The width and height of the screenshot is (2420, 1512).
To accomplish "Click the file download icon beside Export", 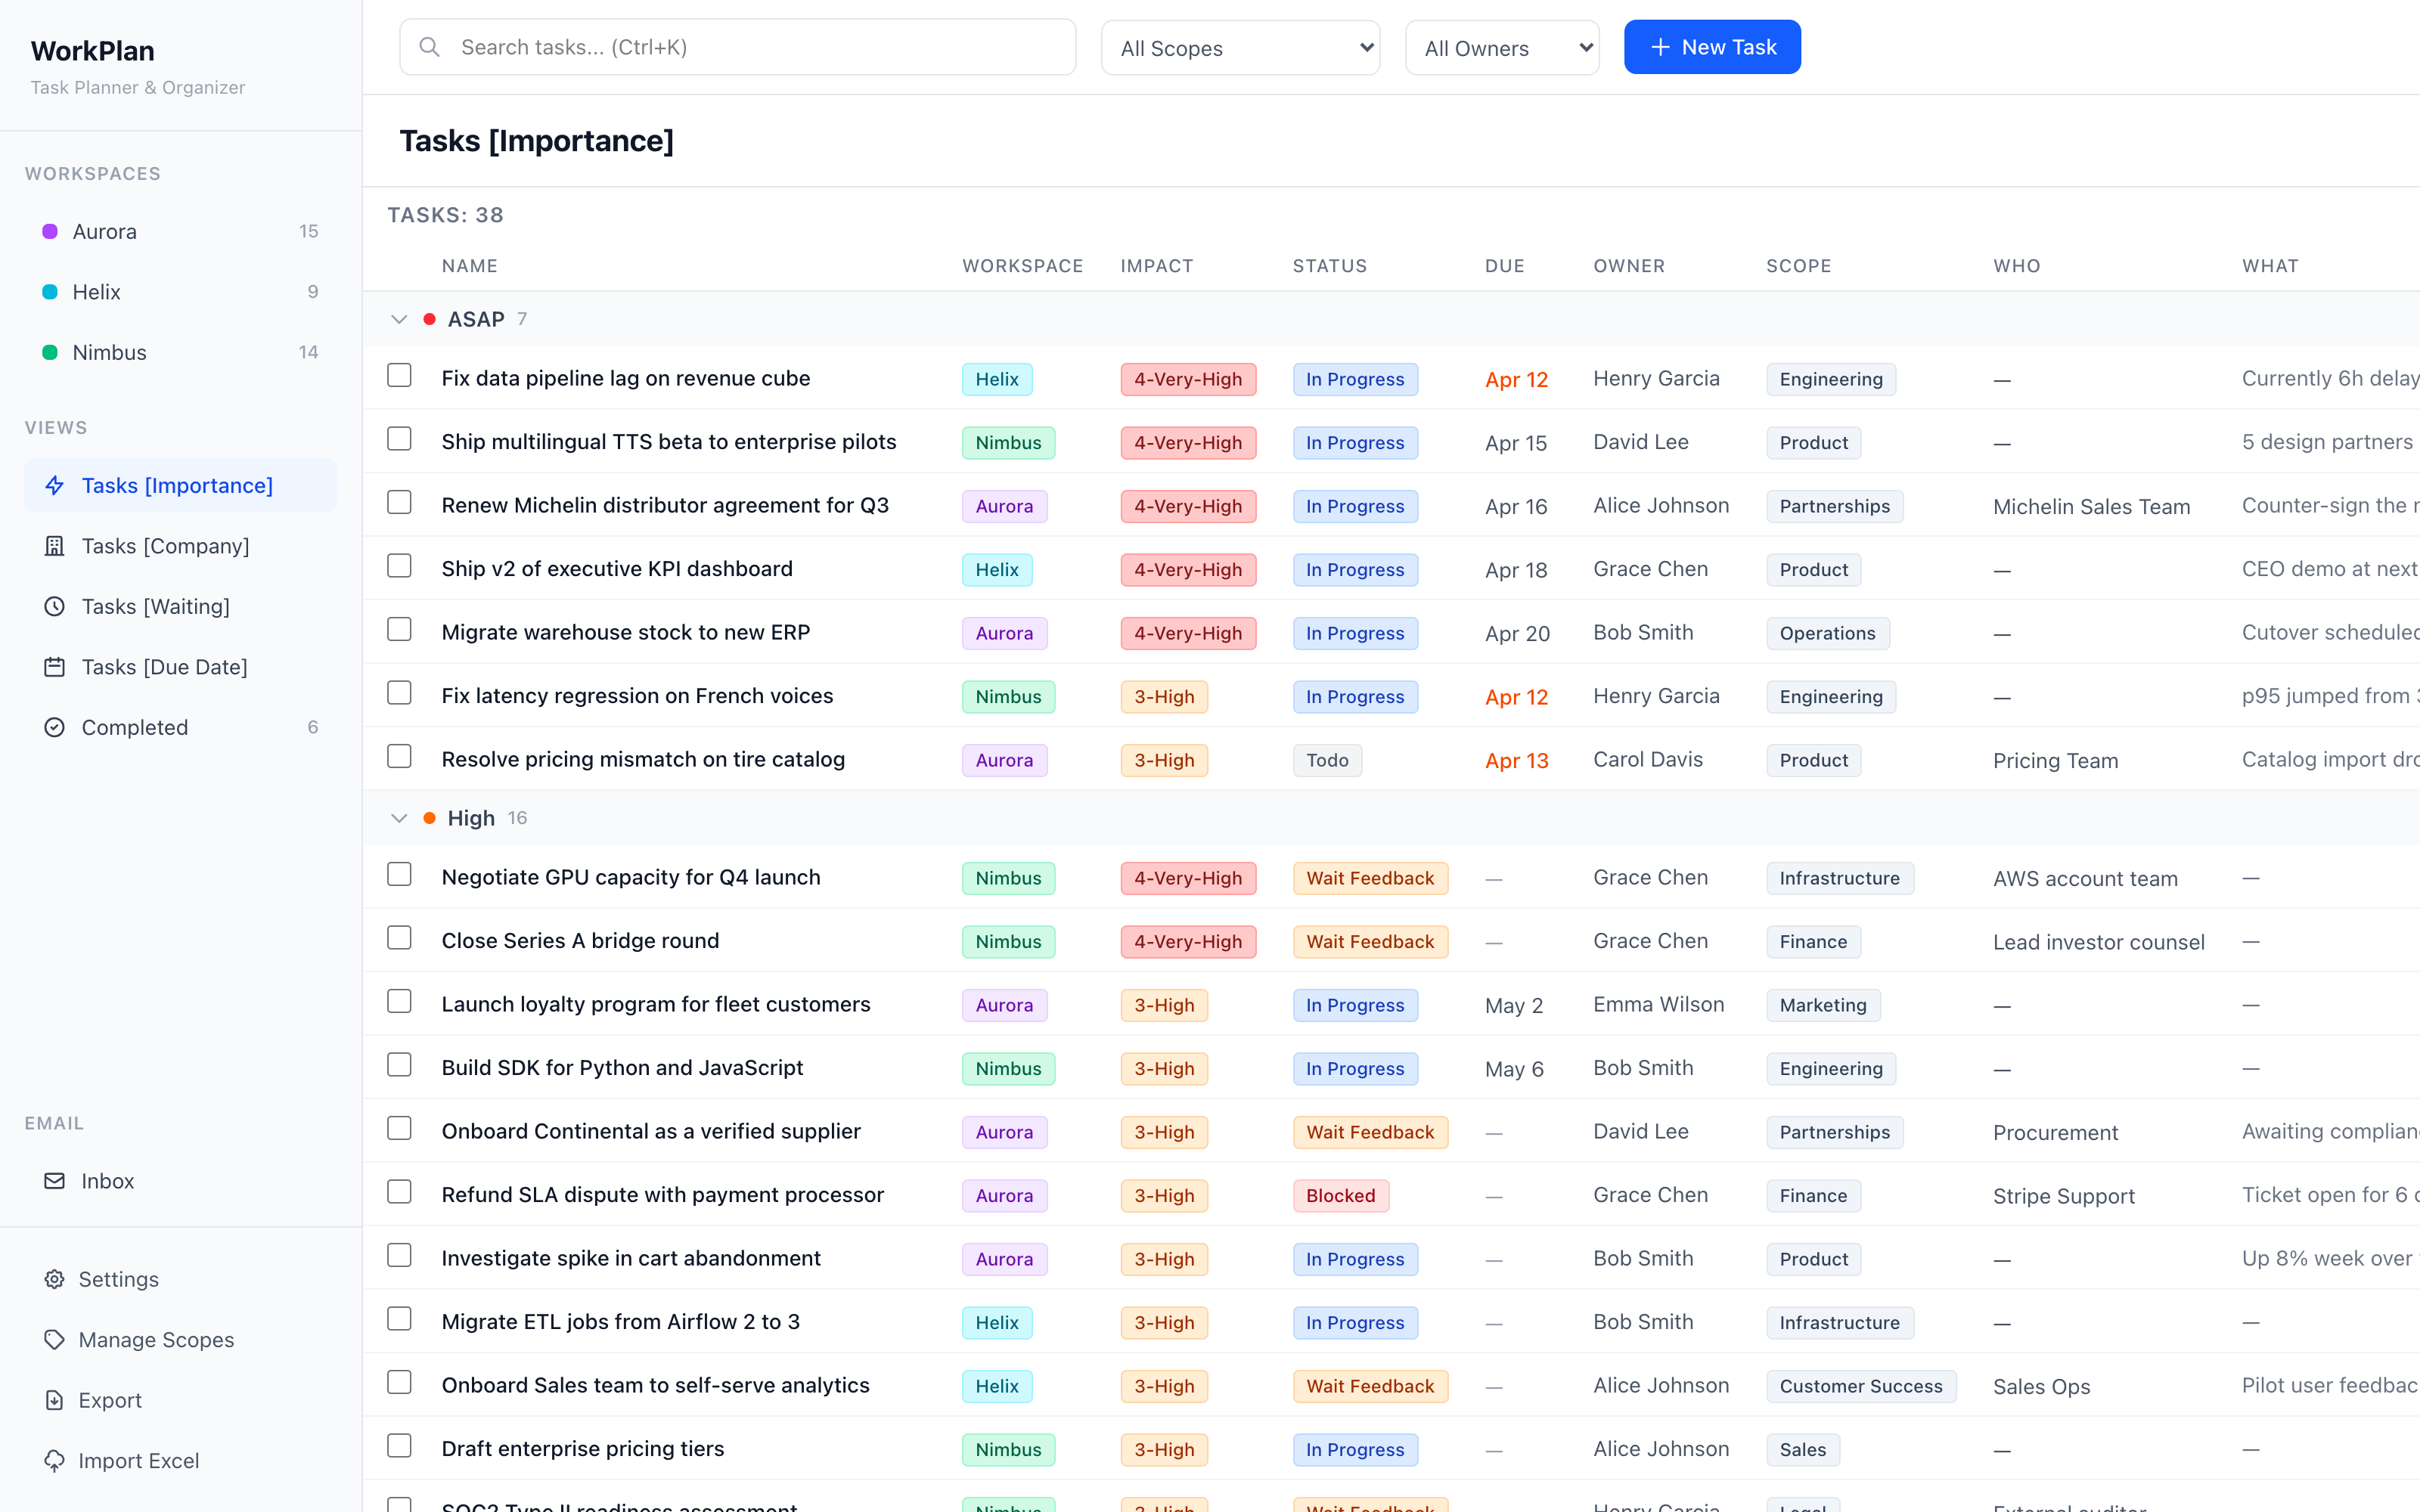I will tap(55, 1401).
